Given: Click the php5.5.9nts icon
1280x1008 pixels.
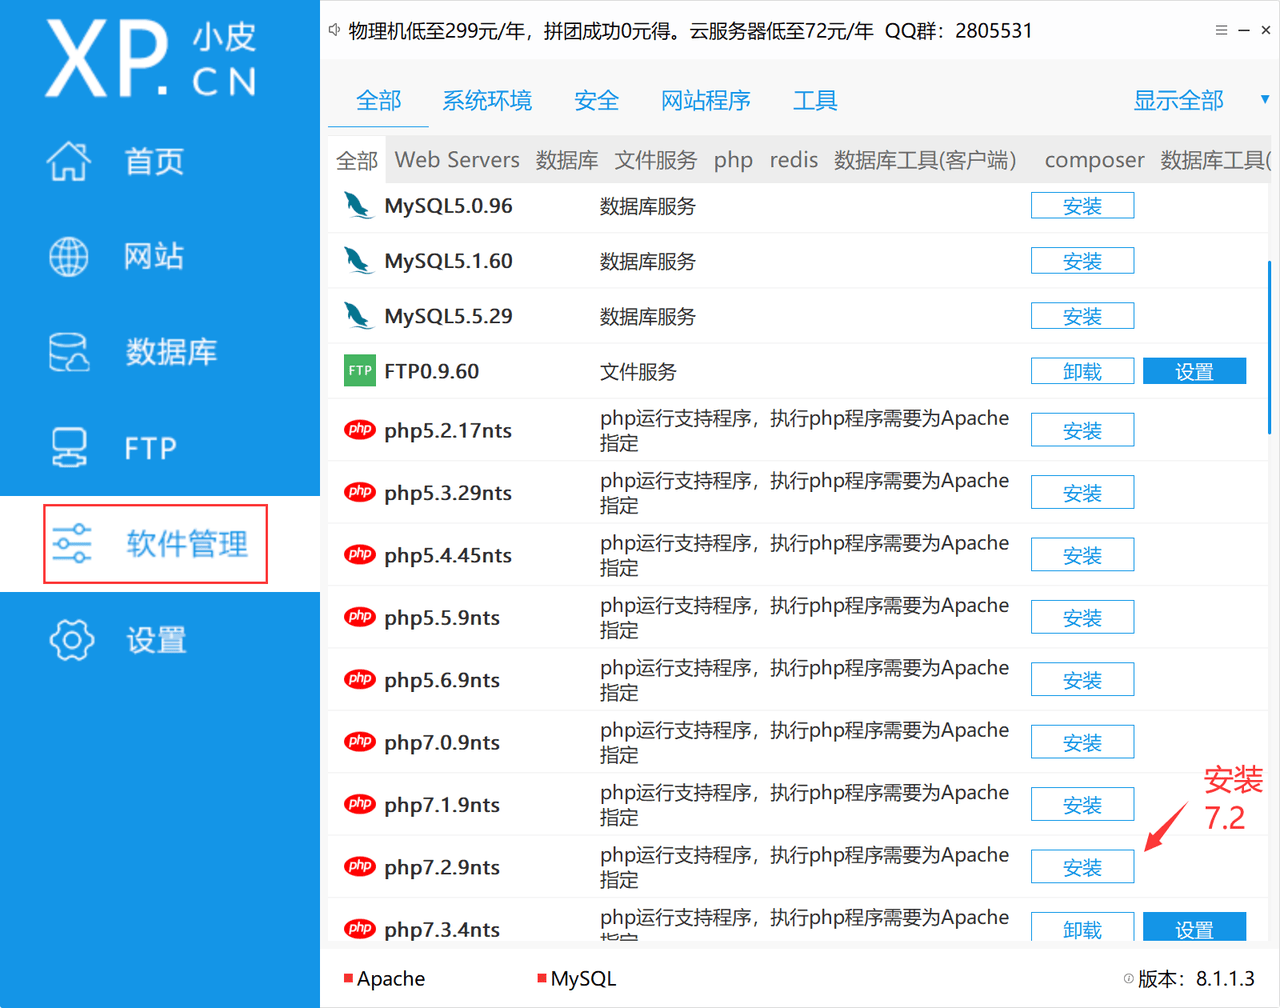Looking at the screenshot, I should (x=360, y=617).
